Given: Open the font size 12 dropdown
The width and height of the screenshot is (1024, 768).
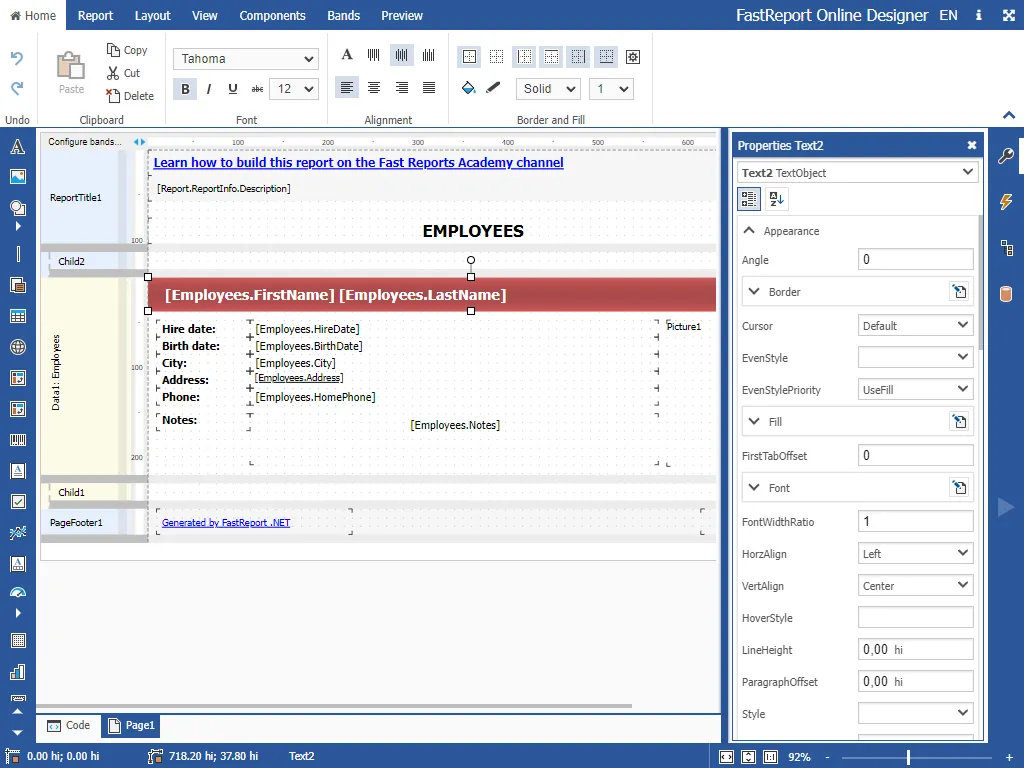Looking at the screenshot, I should (294, 89).
